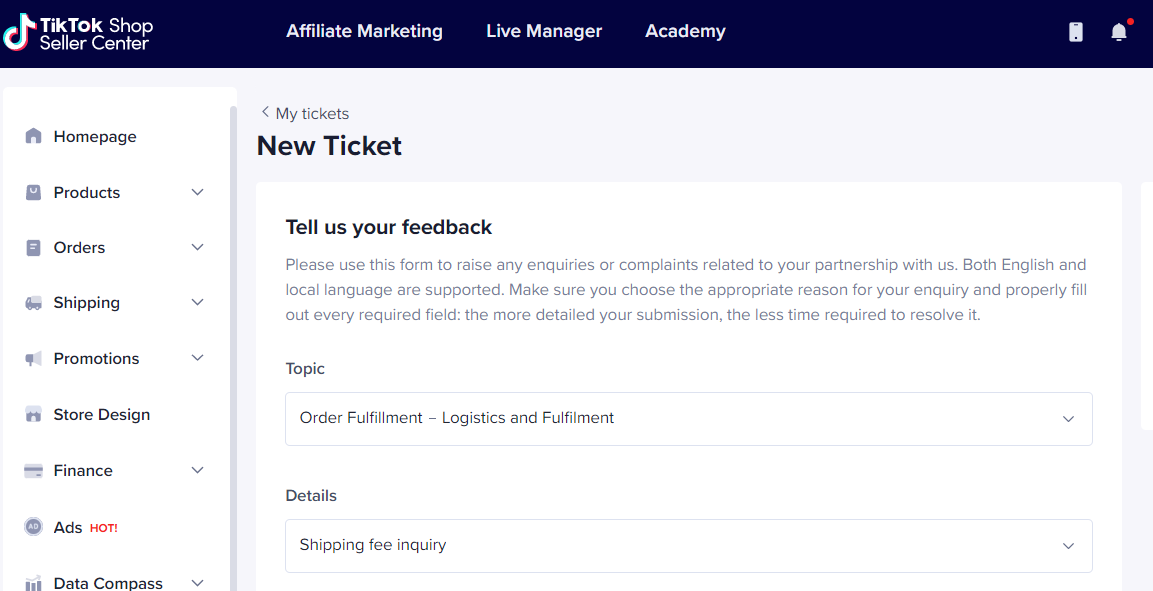1153x591 pixels.
Task: Click the TikTok Shop Seller Center logo
Action: (78, 33)
